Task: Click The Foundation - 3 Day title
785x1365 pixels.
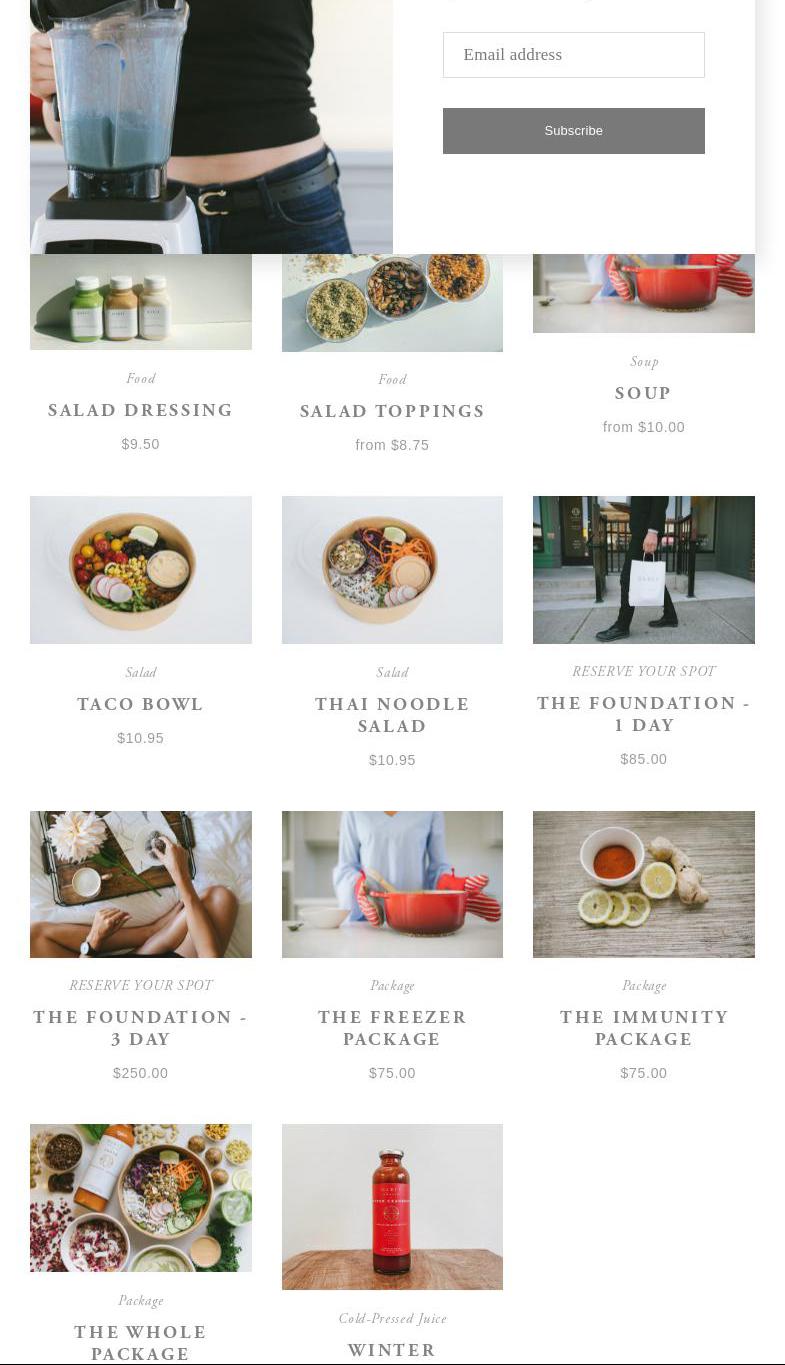Action: pyautogui.click(x=140, y=1028)
